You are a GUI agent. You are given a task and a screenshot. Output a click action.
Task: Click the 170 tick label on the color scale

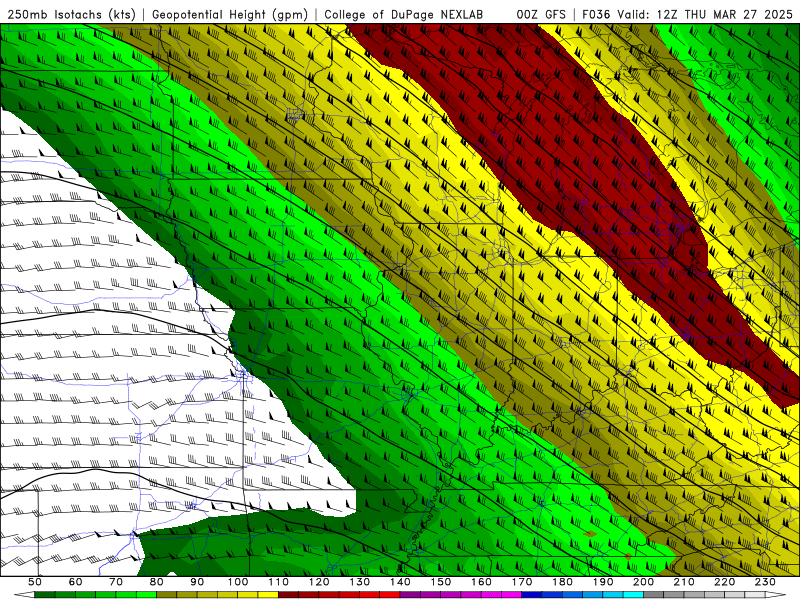click(x=522, y=582)
